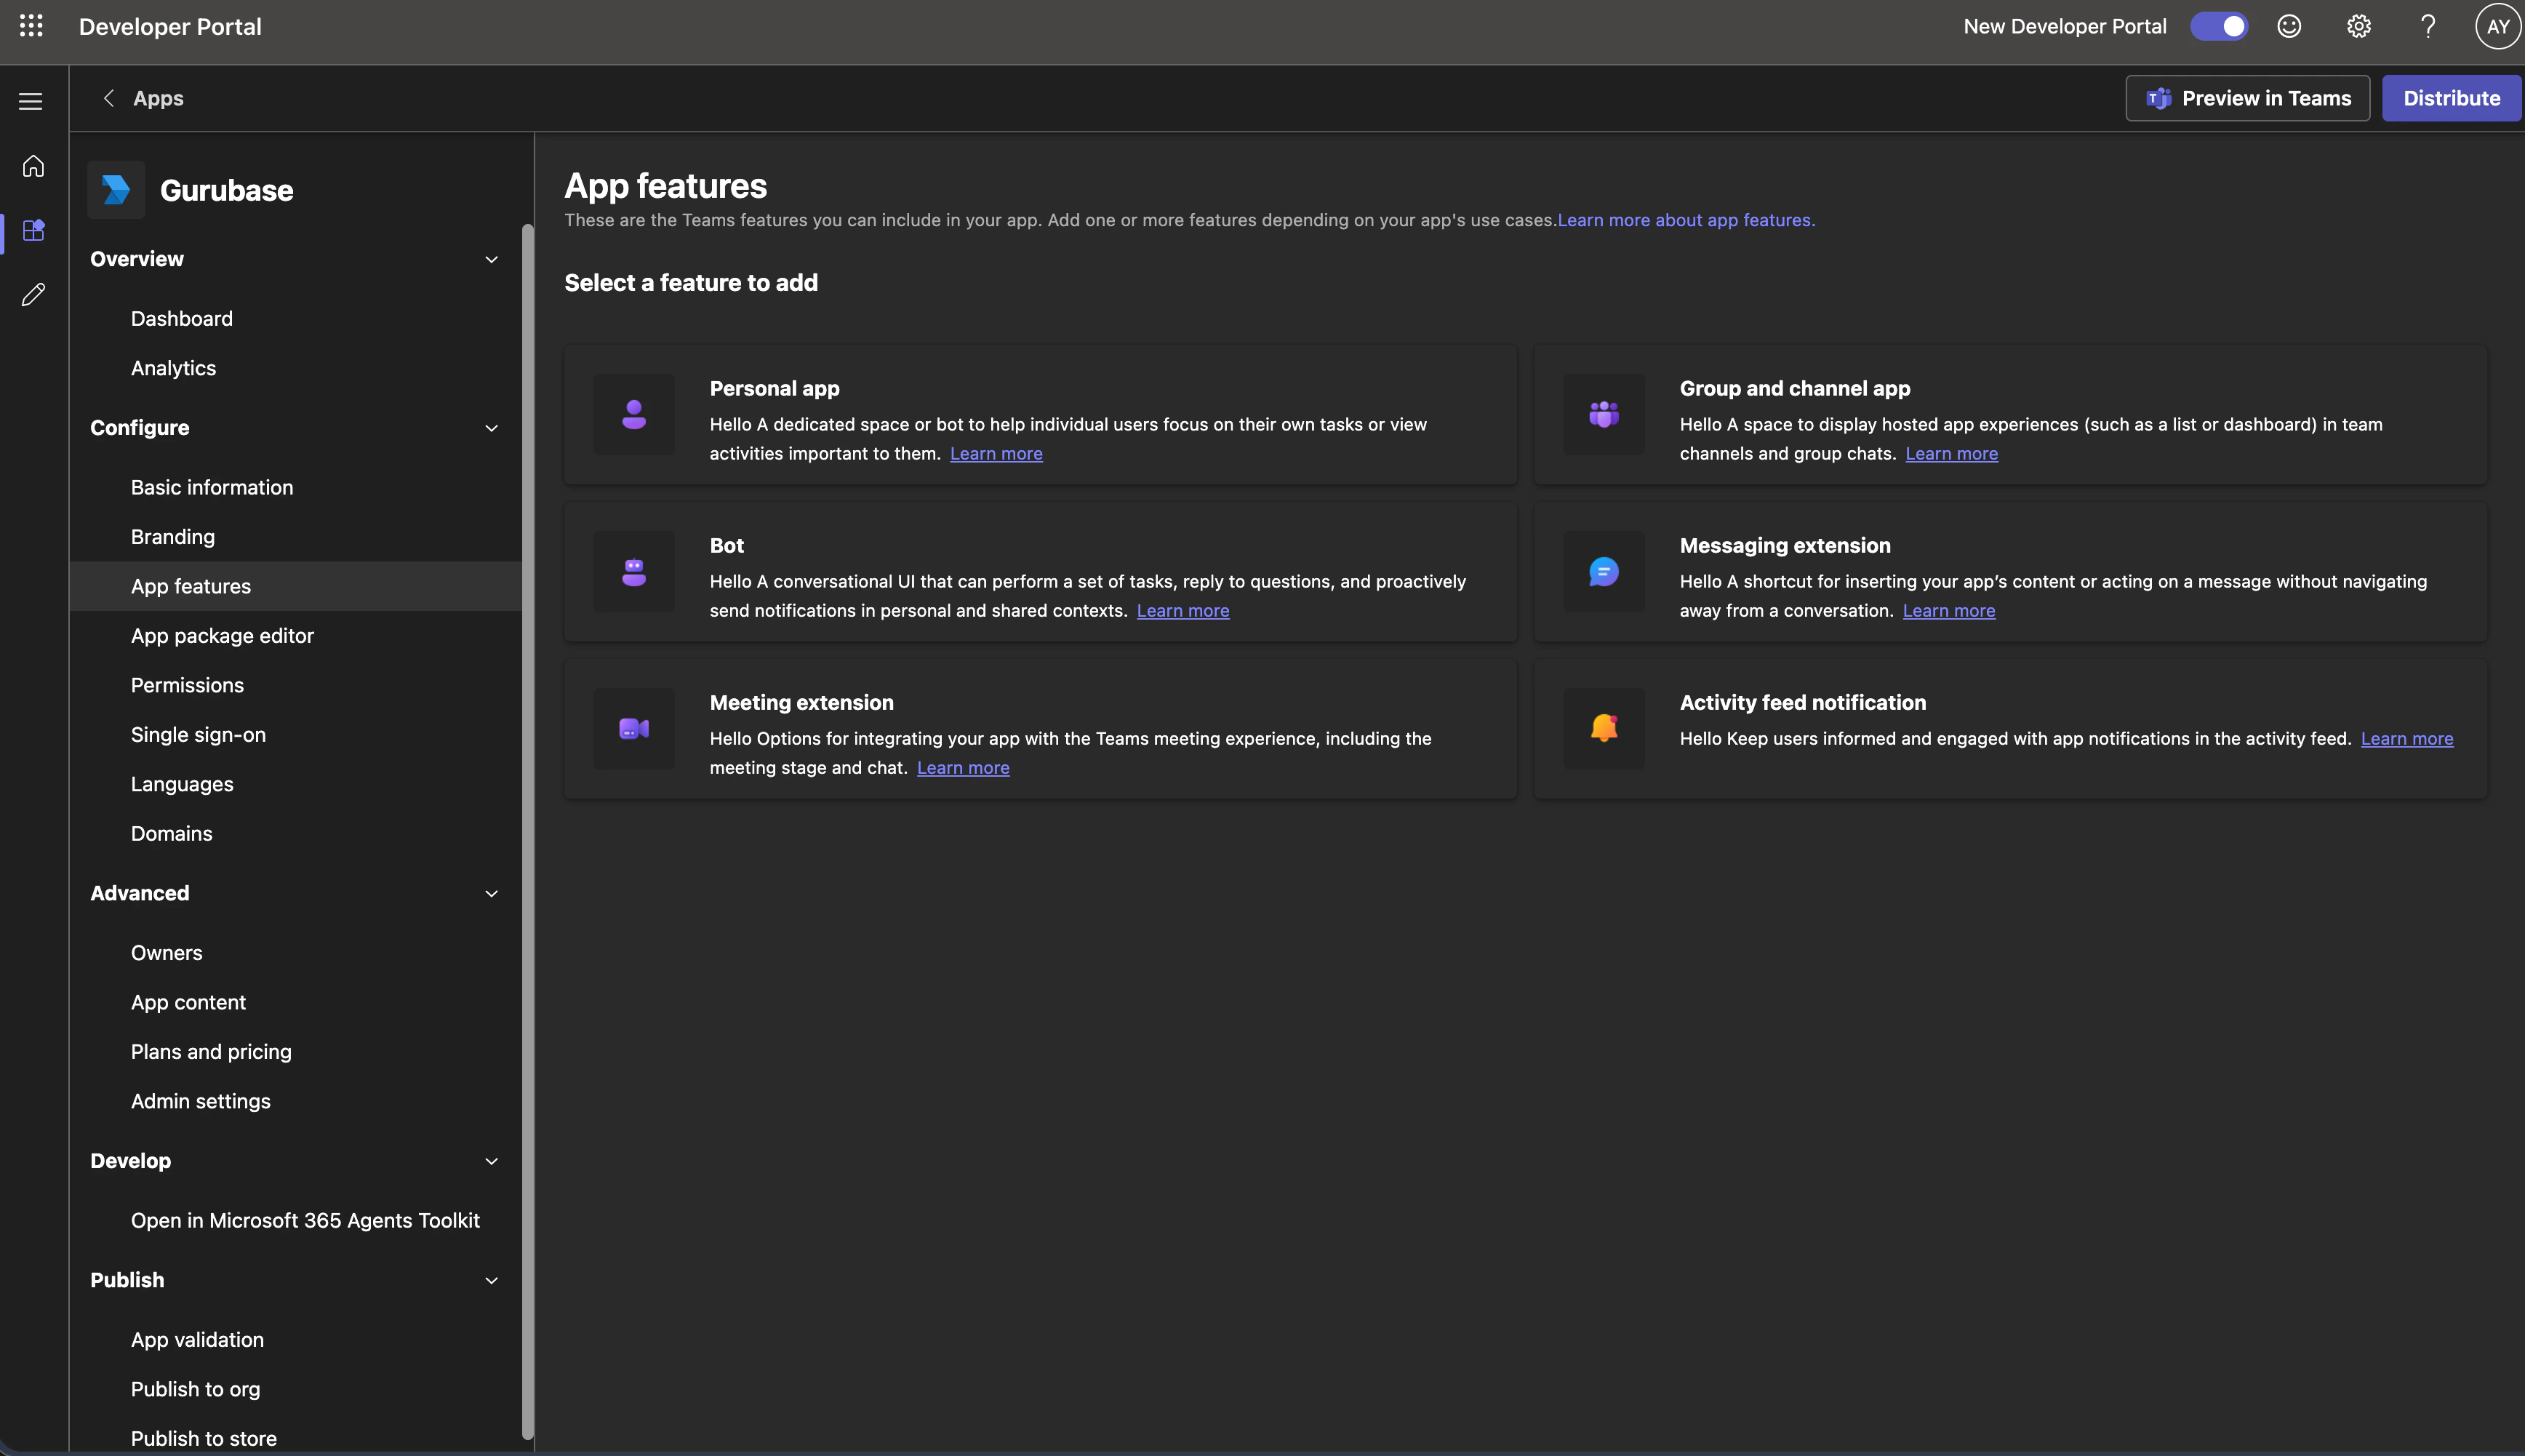Click the Developer Portal title
The width and height of the screenshot is (2525, 1456).
[170, 26]
